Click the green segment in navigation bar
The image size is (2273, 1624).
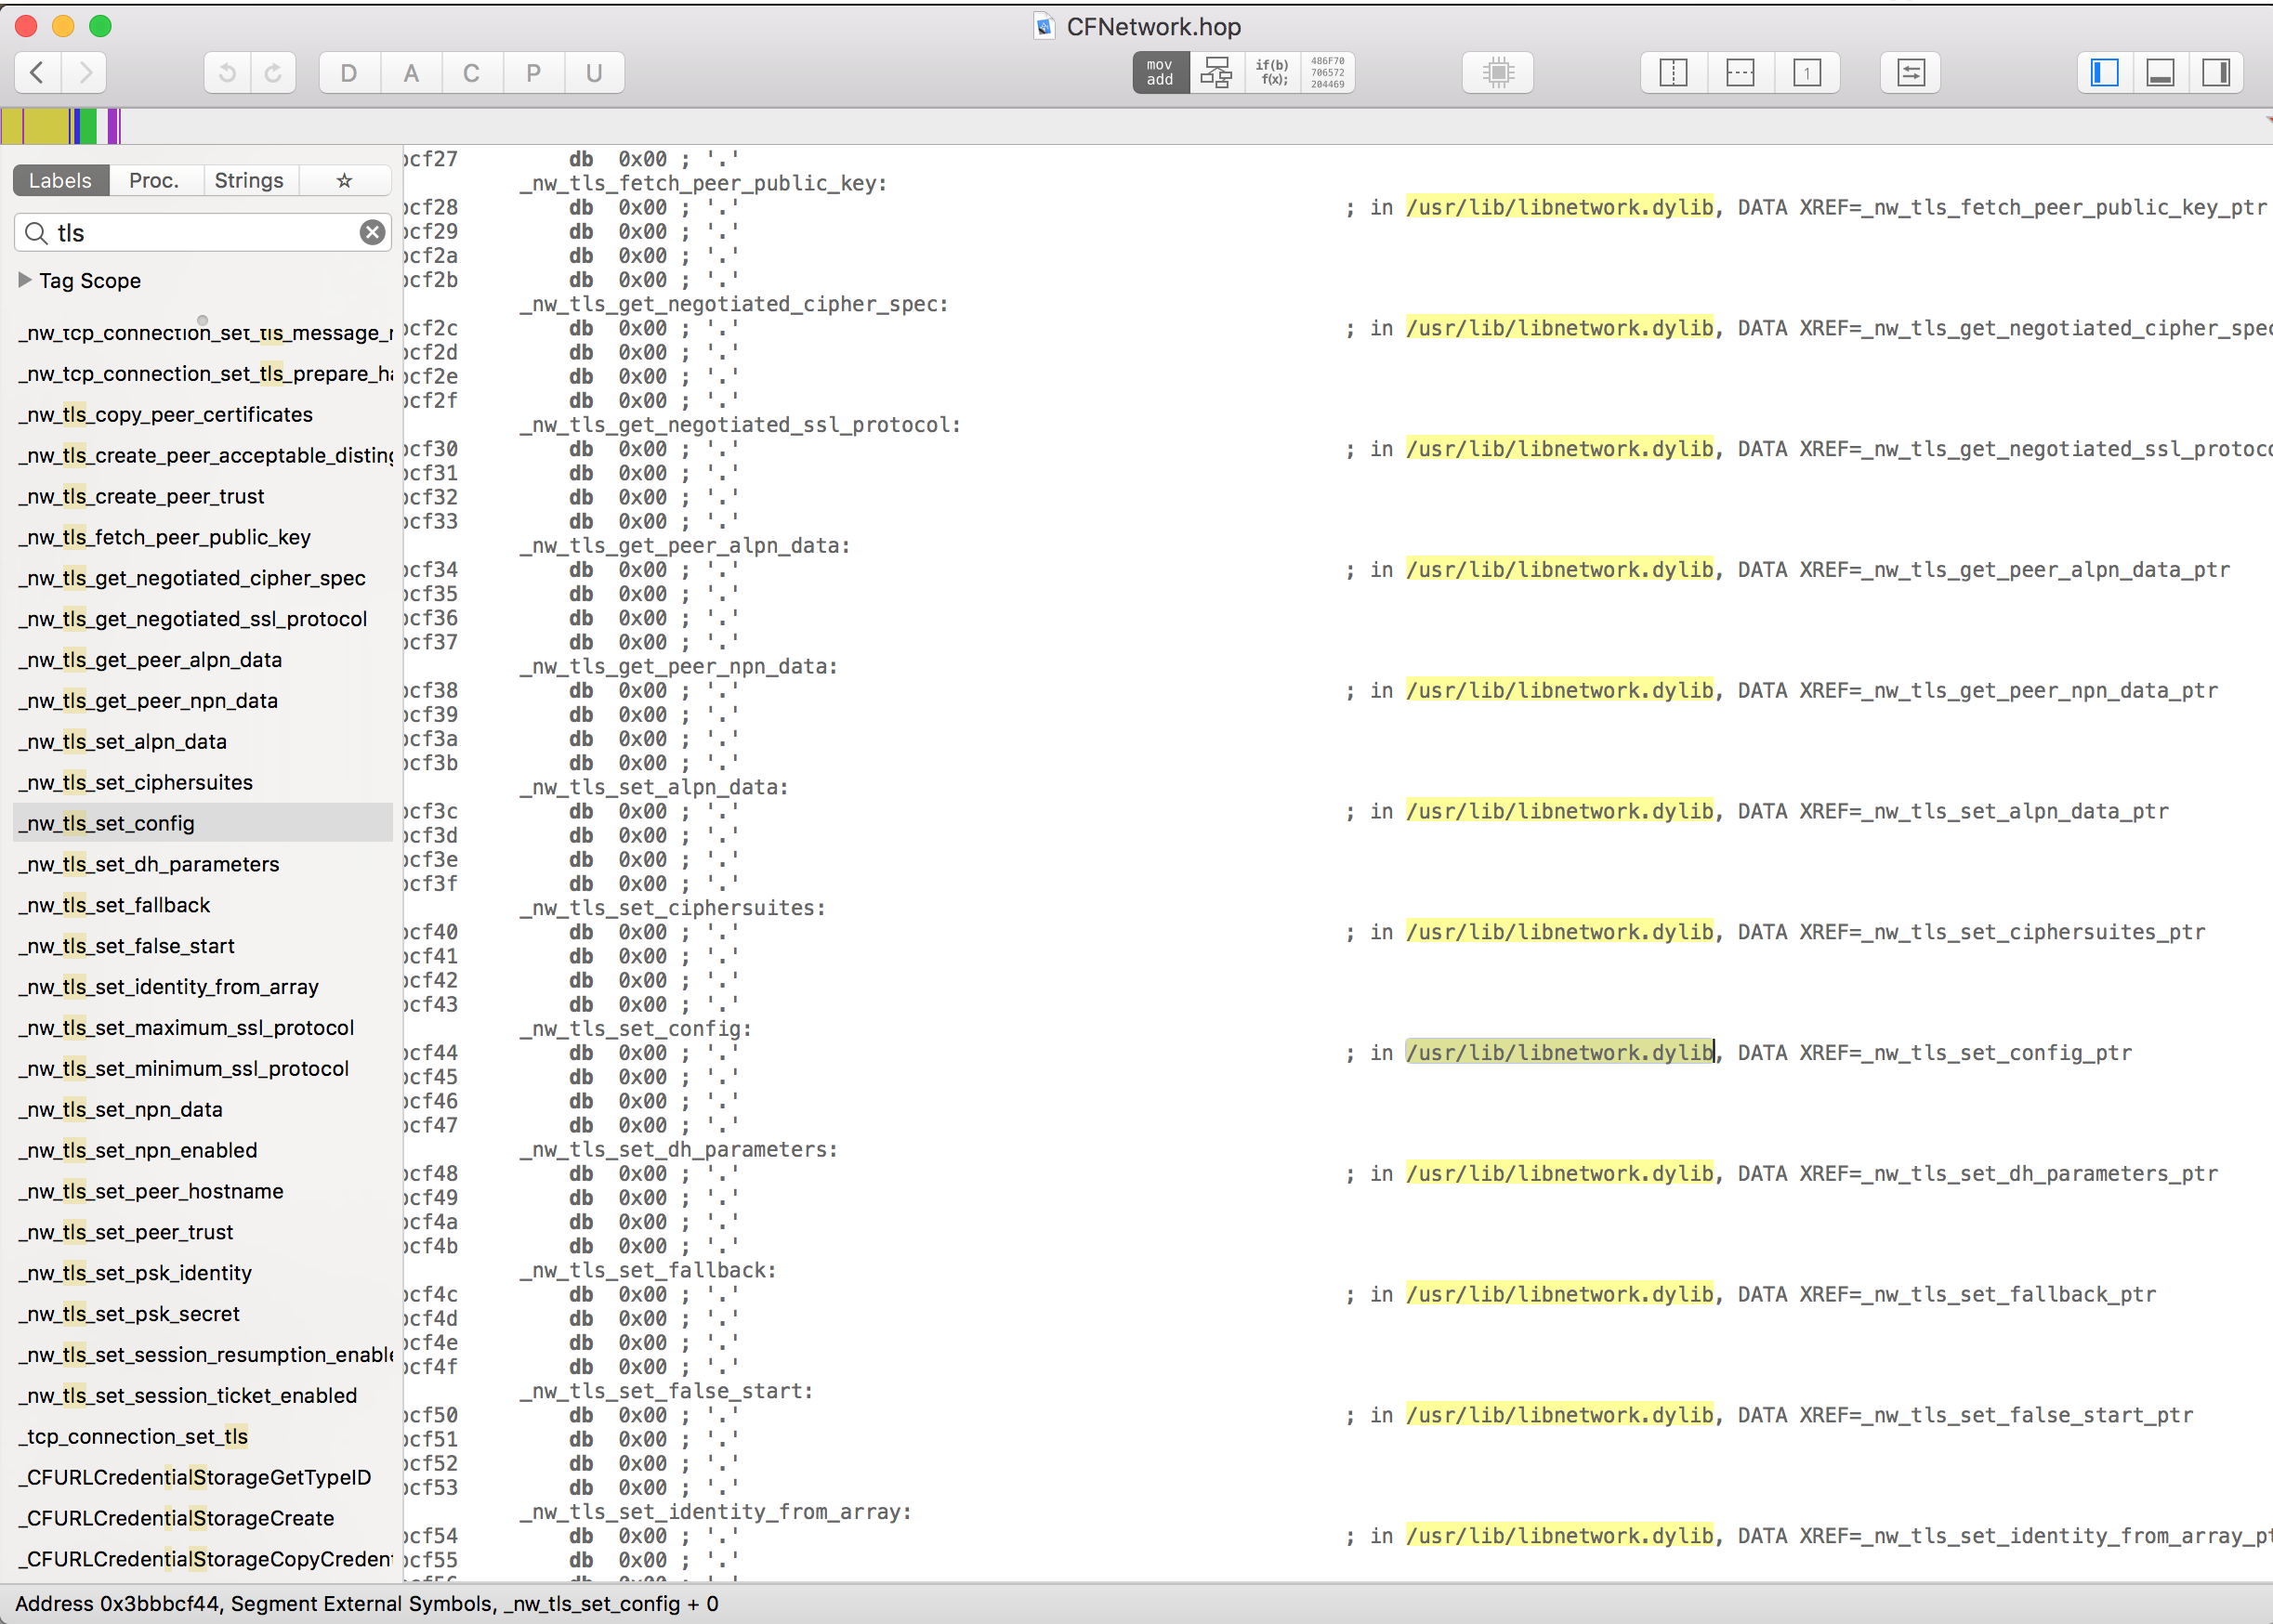pyautogui.click(x=87, y=126)
